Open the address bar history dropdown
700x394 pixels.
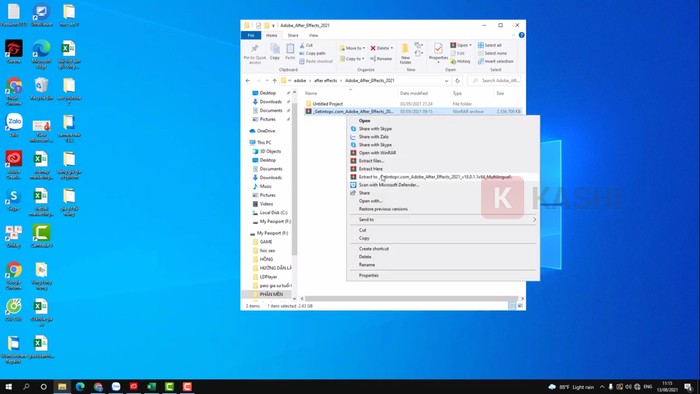446,81
